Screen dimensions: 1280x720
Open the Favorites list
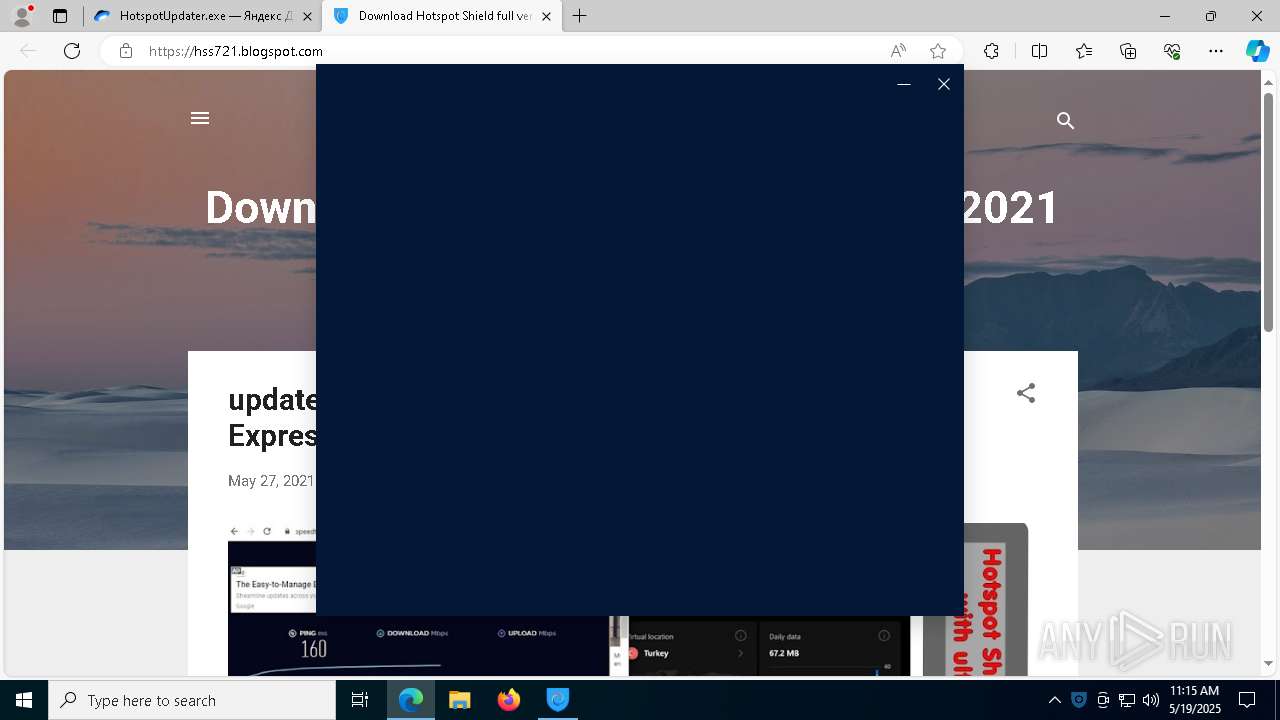coord(1084,51)
